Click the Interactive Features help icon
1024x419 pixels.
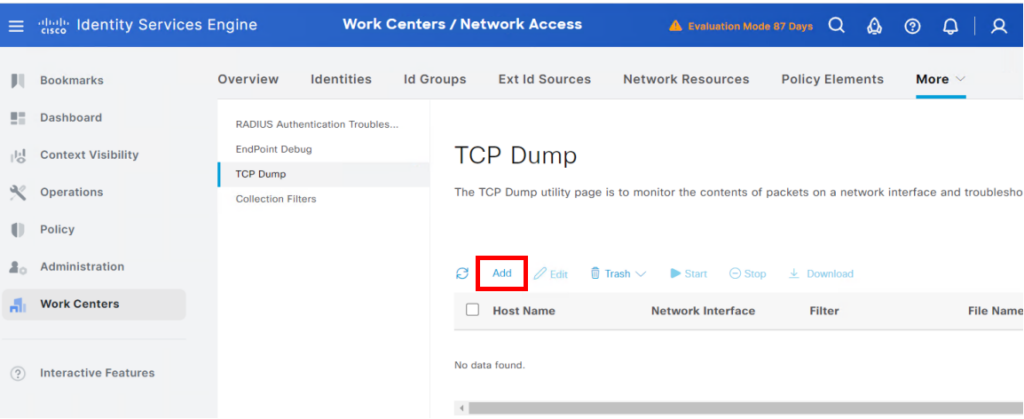(17, 373)
